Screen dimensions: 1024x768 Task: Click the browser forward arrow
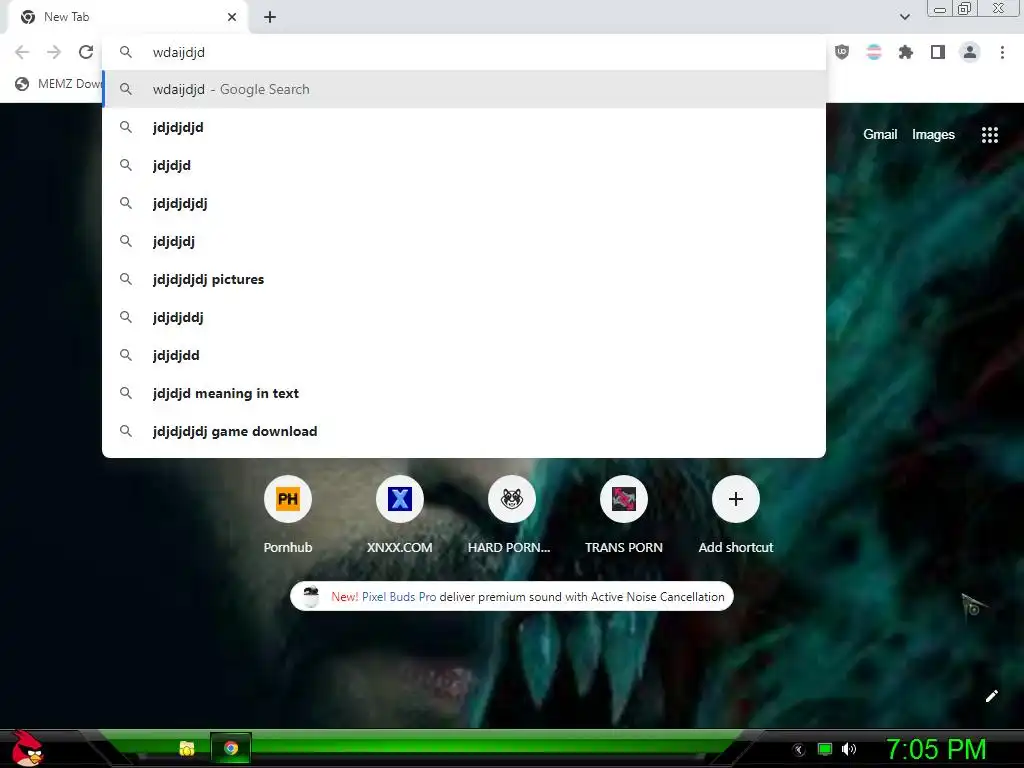[54, 52]
